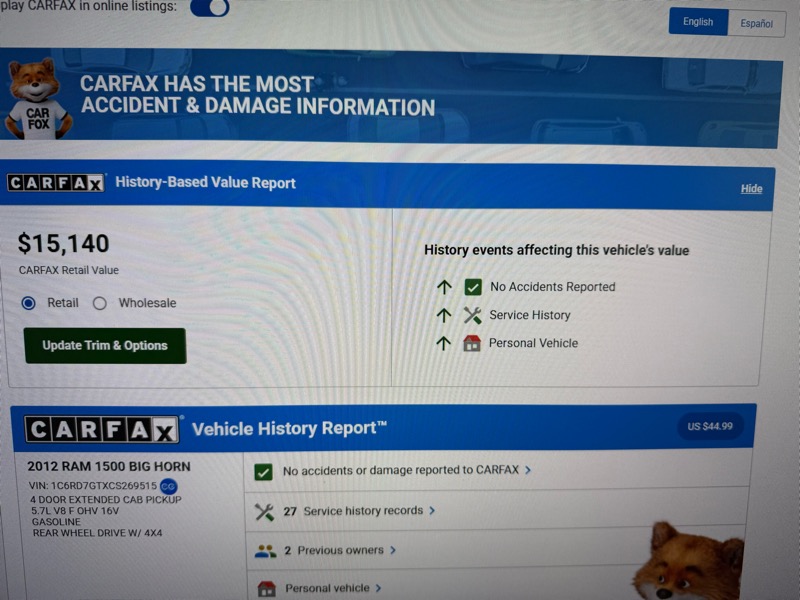Click the CARFAX Vehicle History Report logo
This screenshot has width=800, height=600.
point(102,430)
